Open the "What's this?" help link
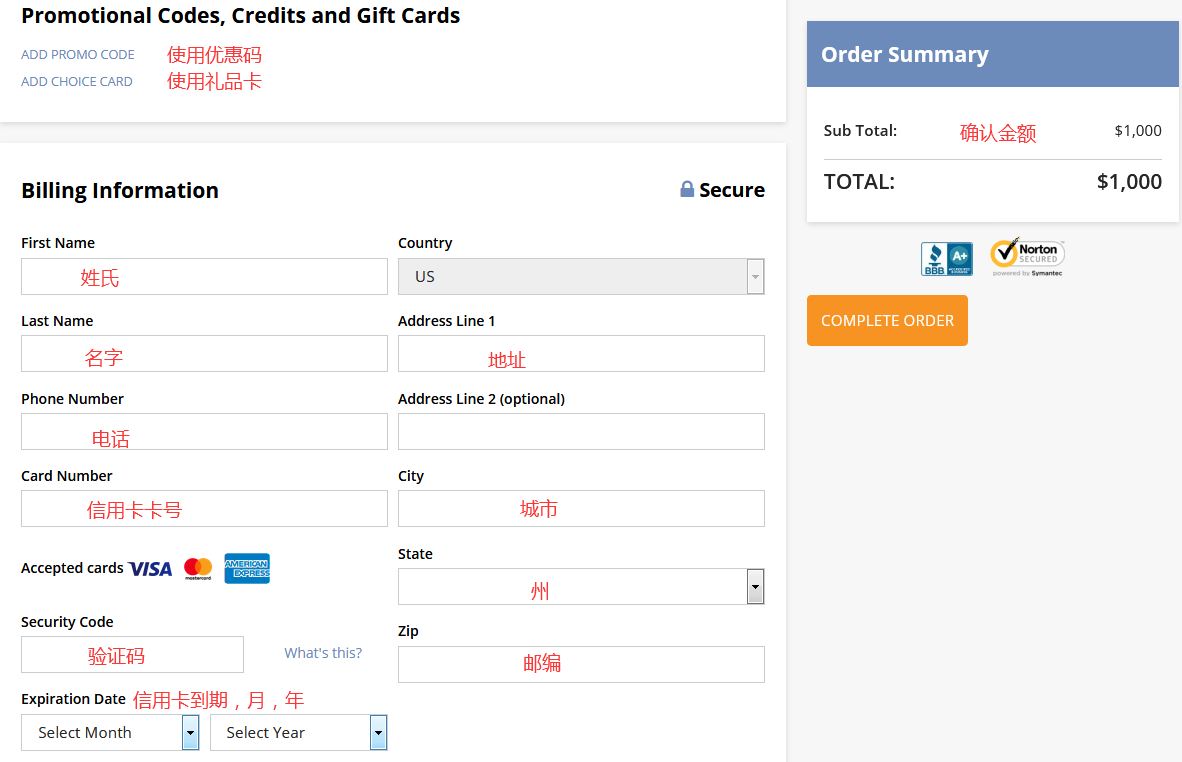The height and width of the screenshot is (762, 1182). click(x=323, y=653)
